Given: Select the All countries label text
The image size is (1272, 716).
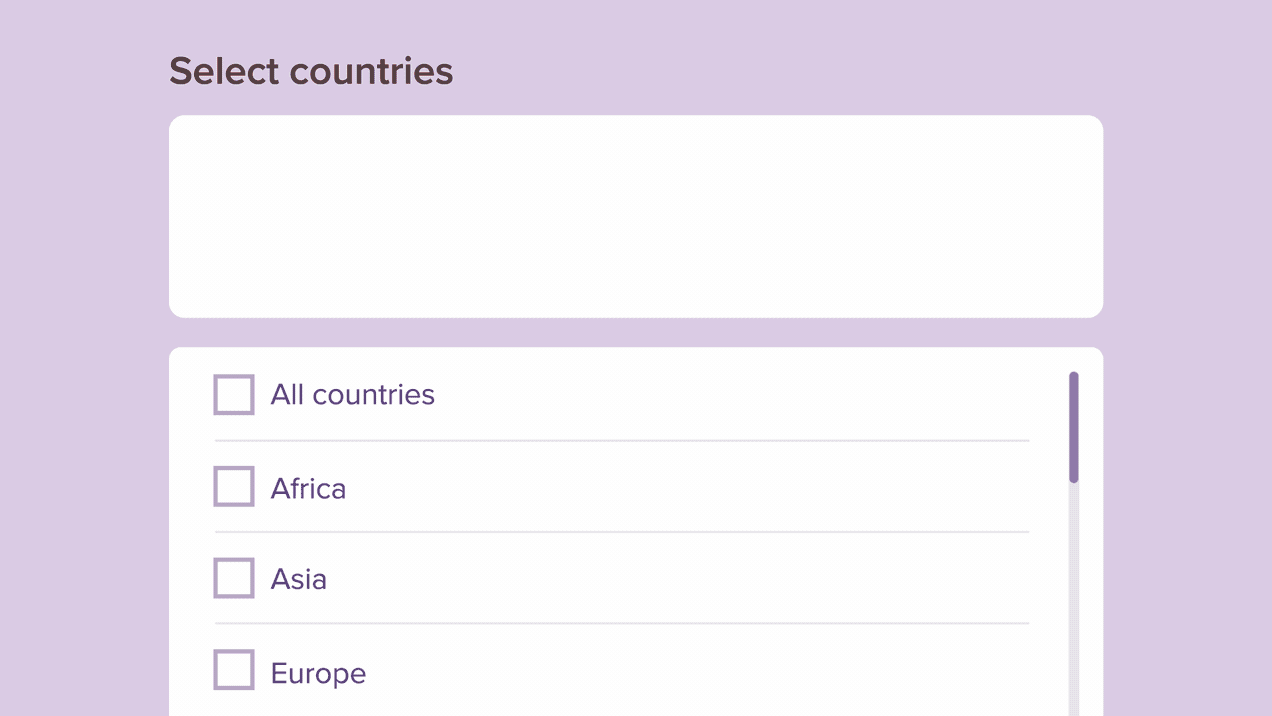Looking at the screenshot, I should (352, 394).
